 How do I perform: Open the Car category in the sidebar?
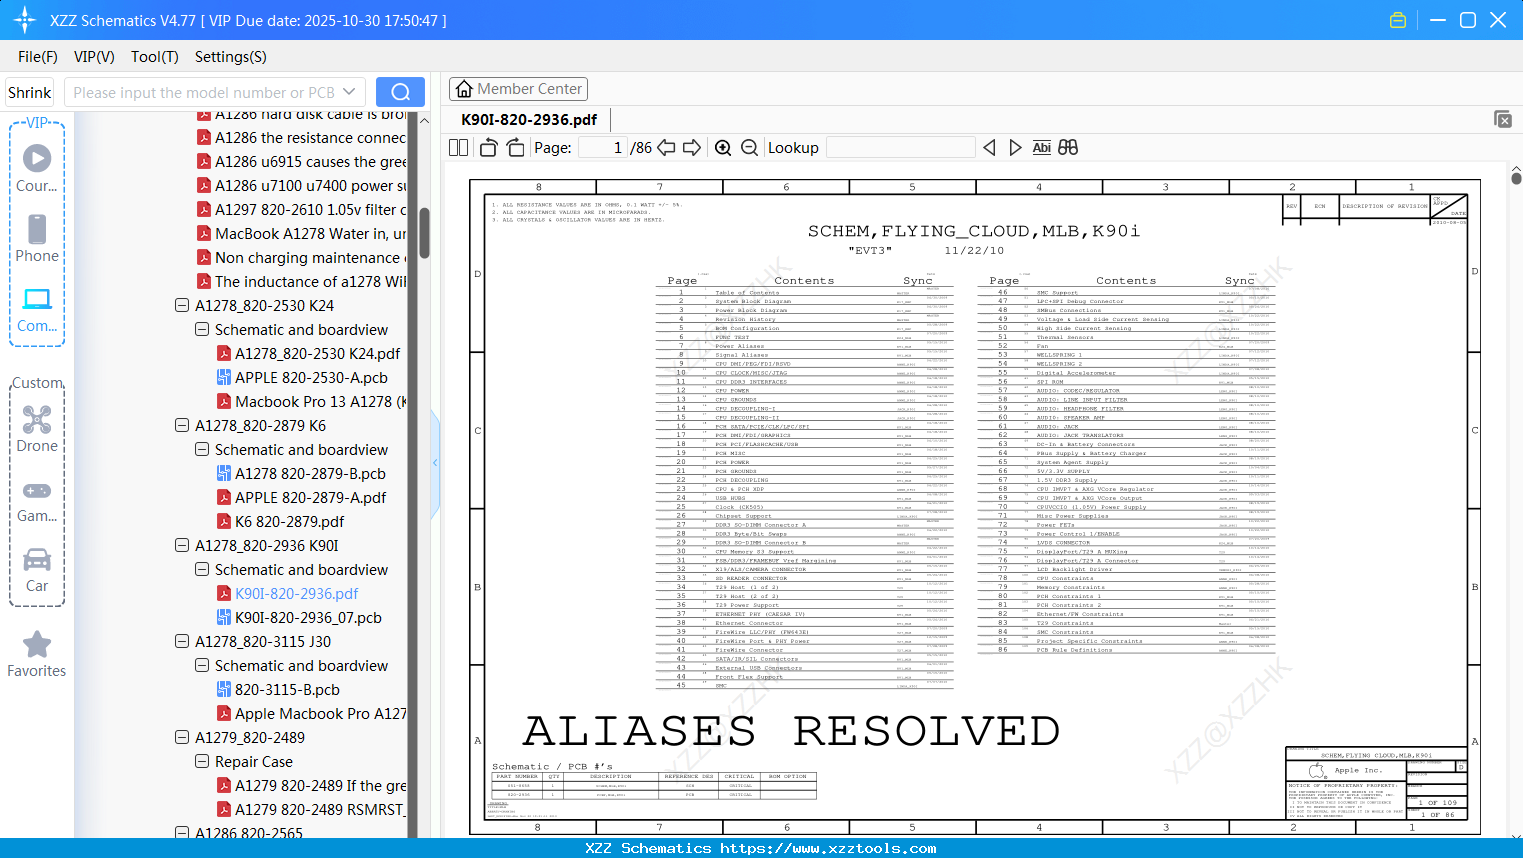point(37,569)
